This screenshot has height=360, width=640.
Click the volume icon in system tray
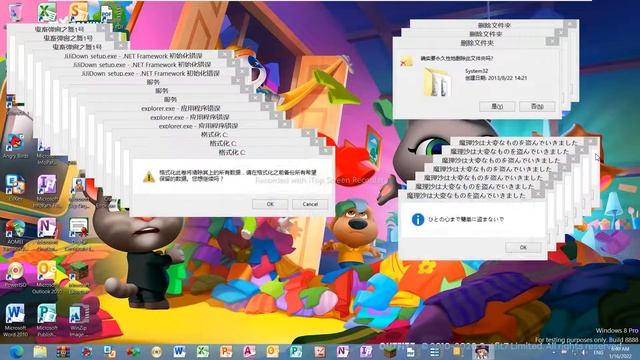click(584, 352)
